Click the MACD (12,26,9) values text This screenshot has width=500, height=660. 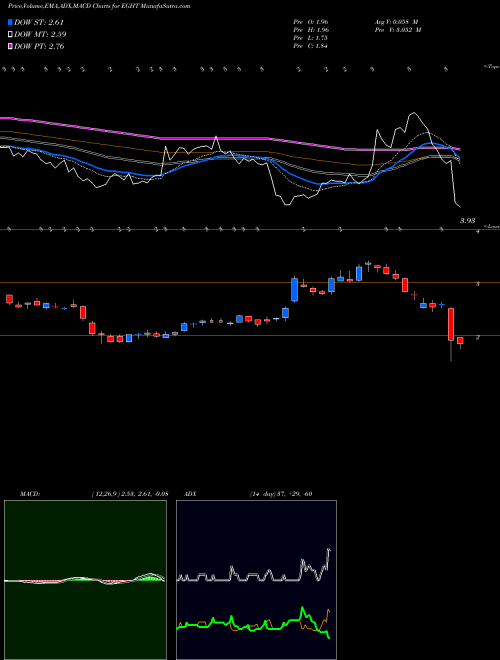coord(130,494)
